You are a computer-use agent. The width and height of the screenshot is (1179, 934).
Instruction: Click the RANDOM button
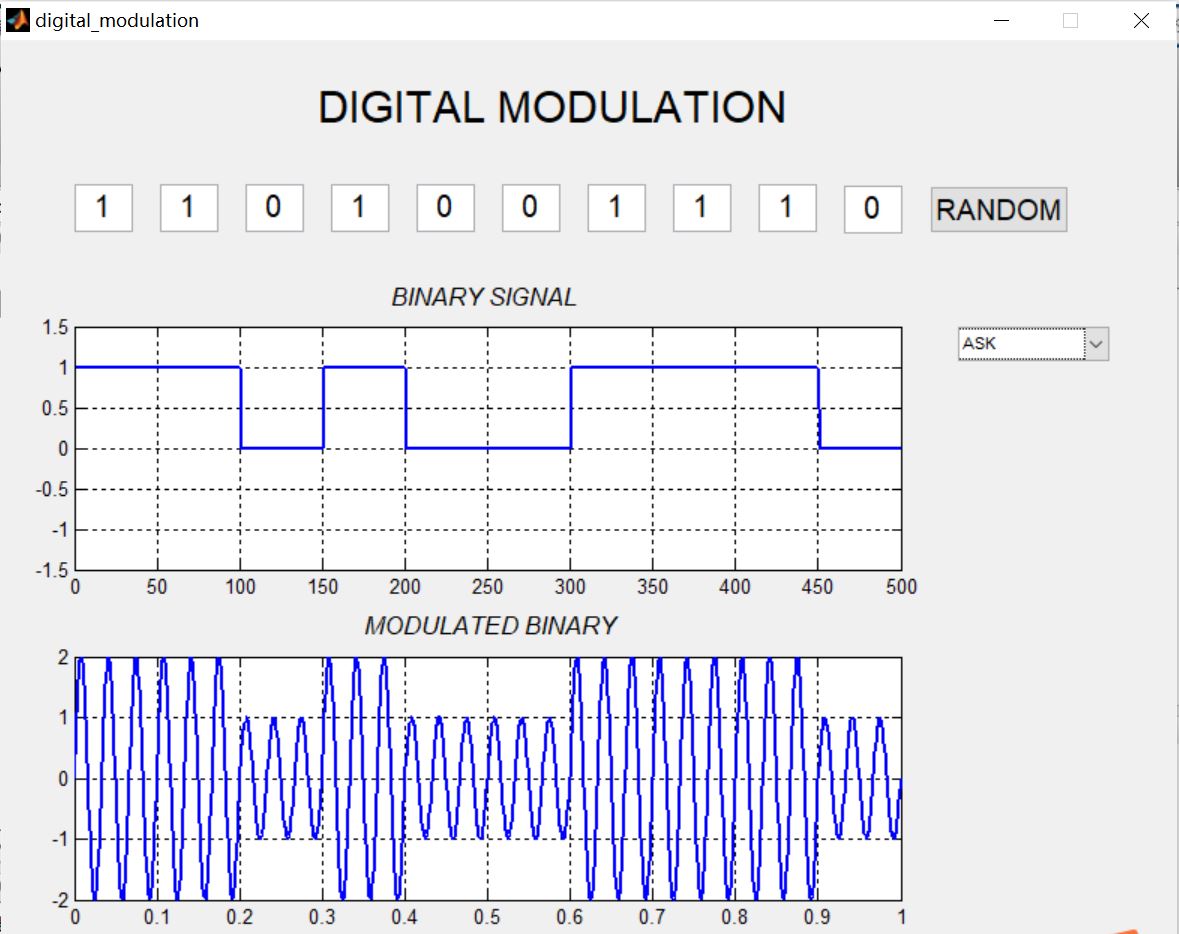[999, 209]
